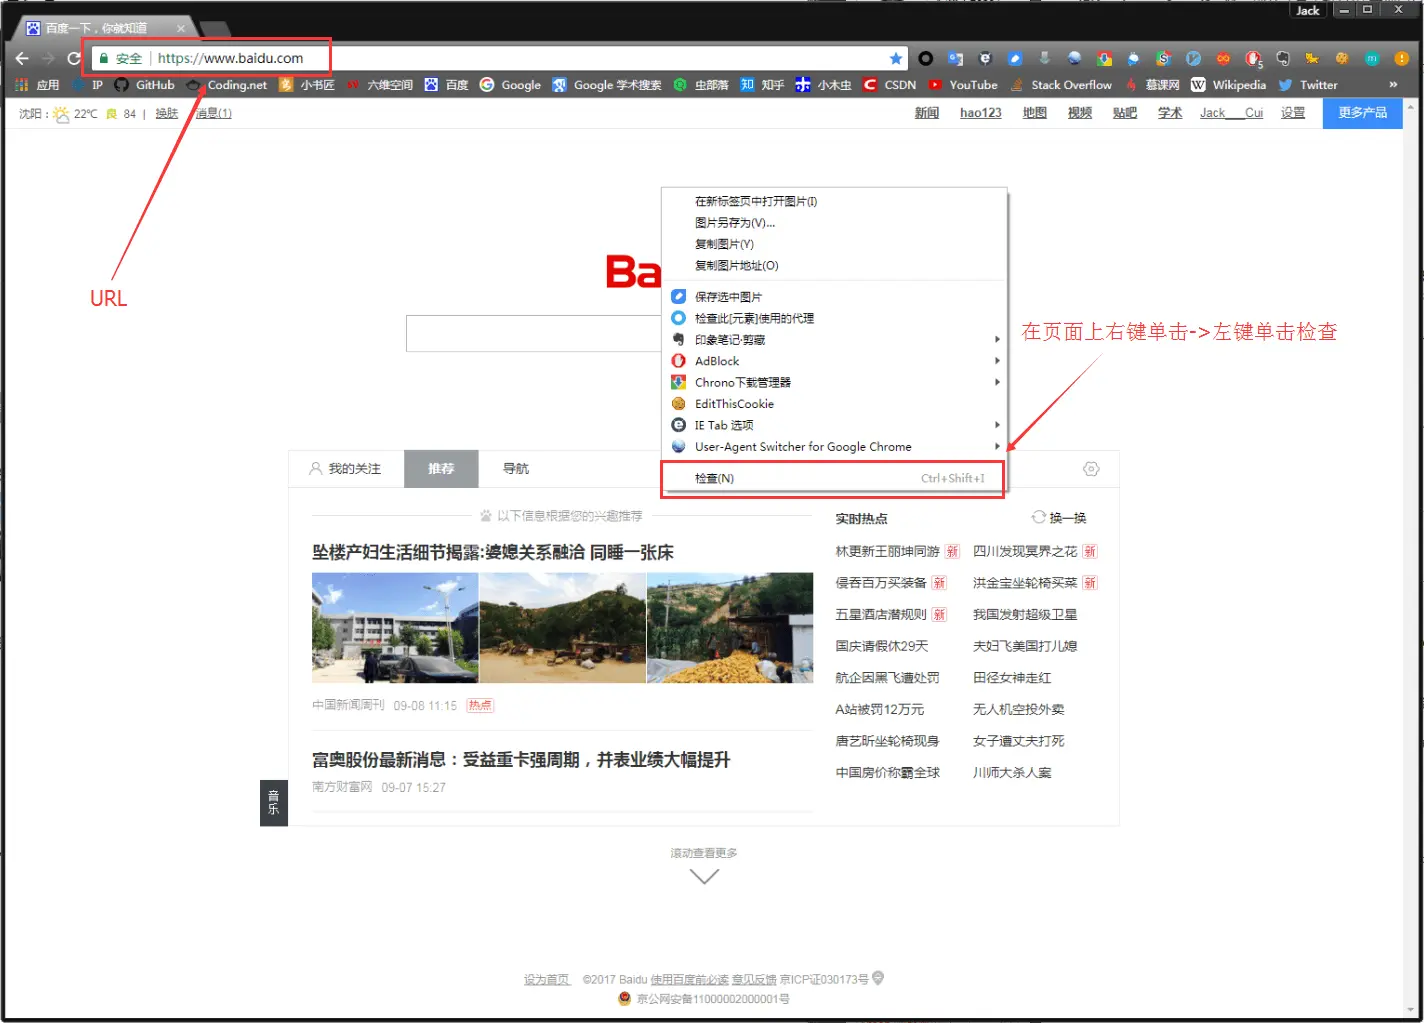Open the bookmarks overflow chevron
Image resolution: width=1424 pixels, height=1023 pixels.
[x=1393, y=85]
